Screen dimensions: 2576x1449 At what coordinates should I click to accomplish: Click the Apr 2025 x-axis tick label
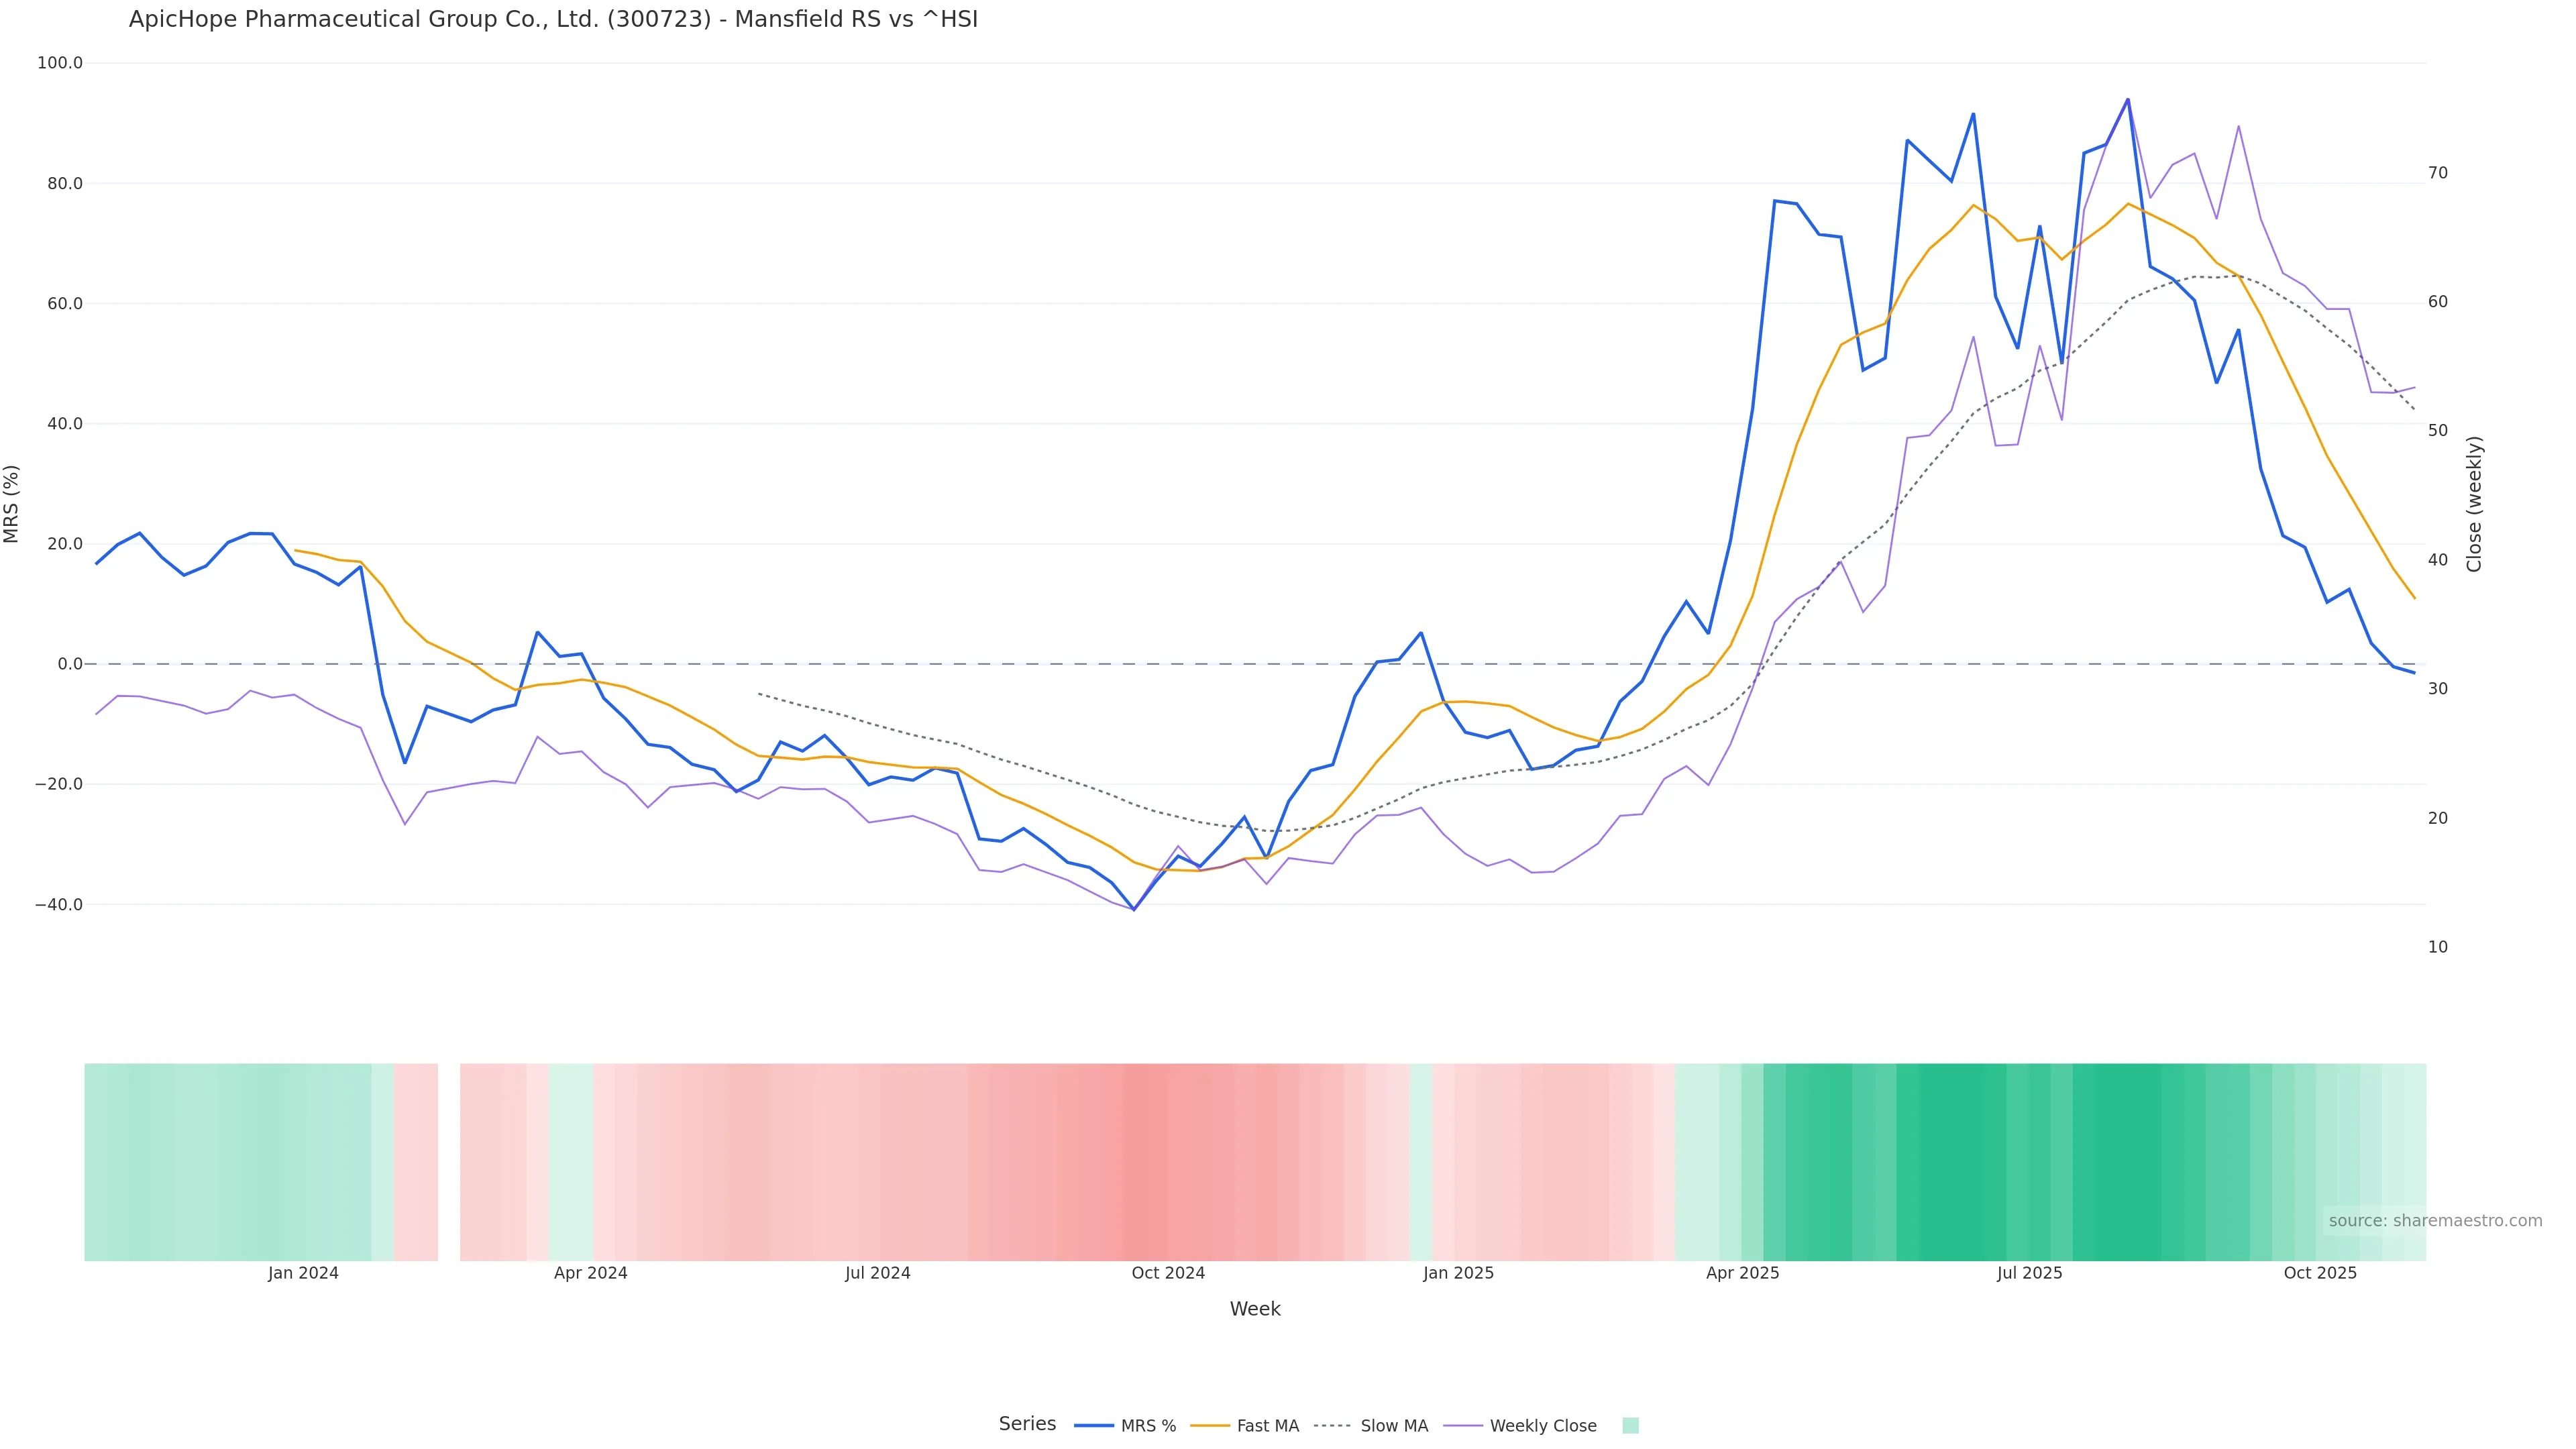click(1742, 1273)
